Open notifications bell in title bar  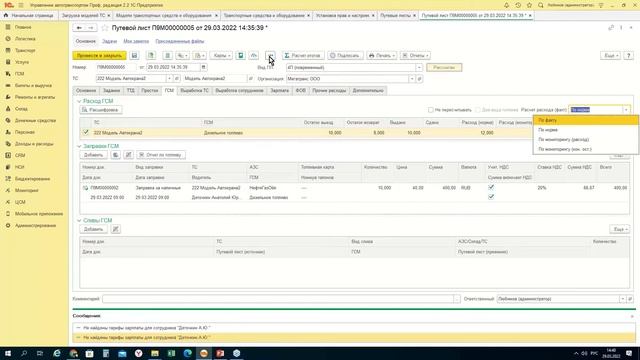click(507, 5)
